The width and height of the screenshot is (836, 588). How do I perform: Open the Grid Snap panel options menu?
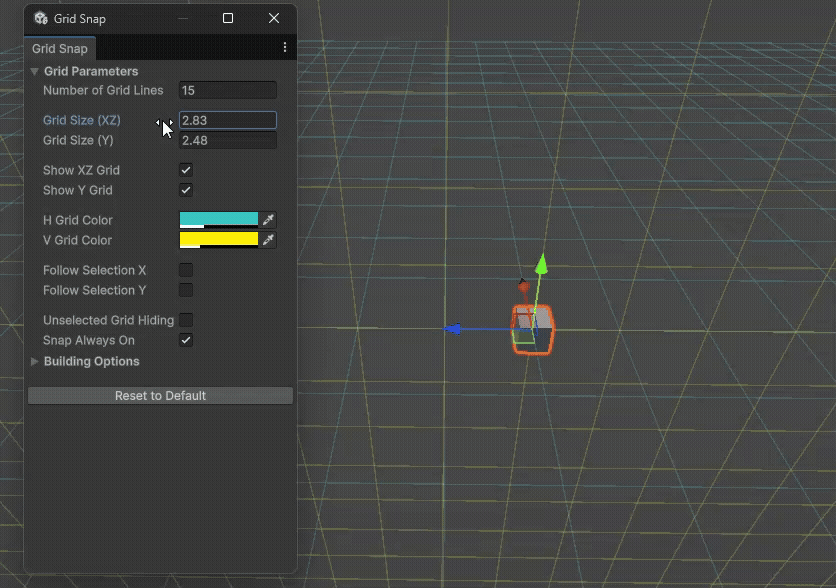(x=285, y=47)
